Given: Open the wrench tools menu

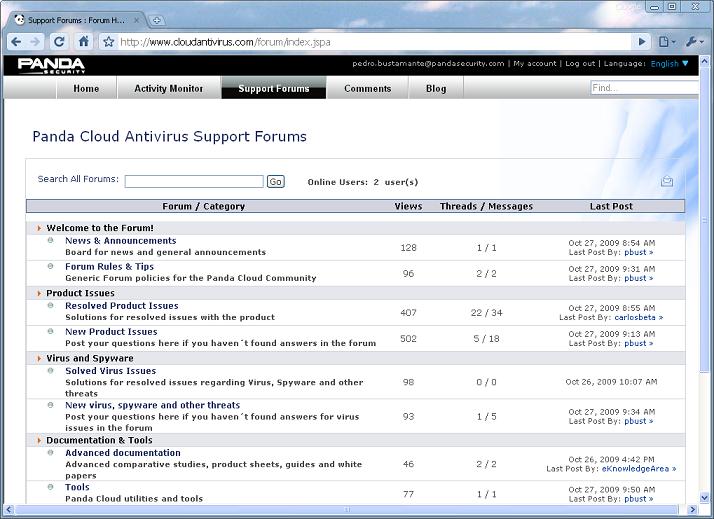Looking at the screenshot, I should [x=694, y=42].
